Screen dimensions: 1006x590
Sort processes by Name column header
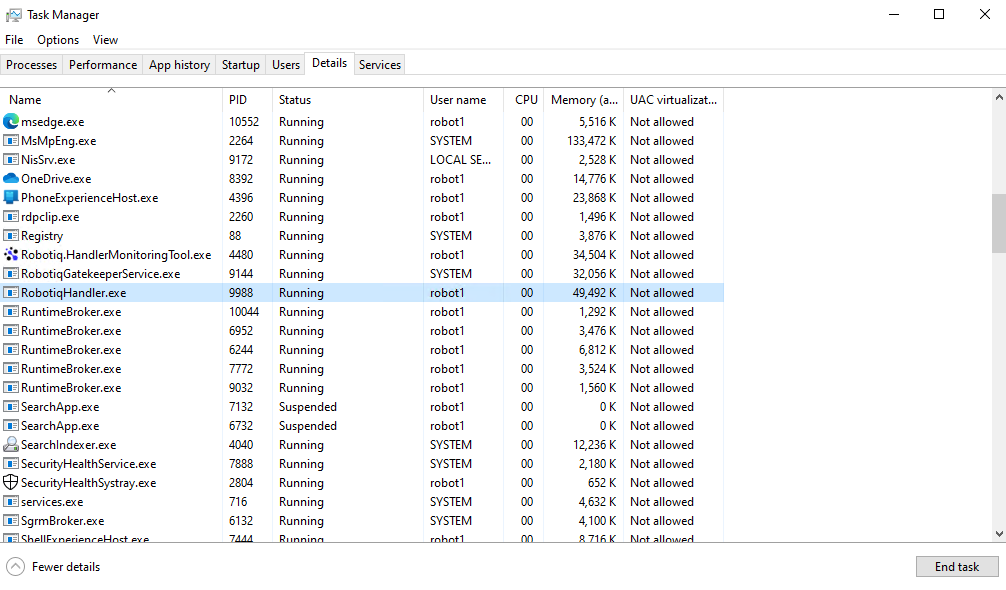[x=112, y=99]
